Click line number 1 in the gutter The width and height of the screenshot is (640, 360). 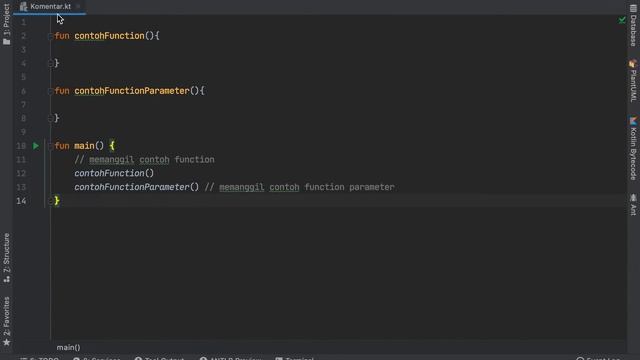(24, 22)
